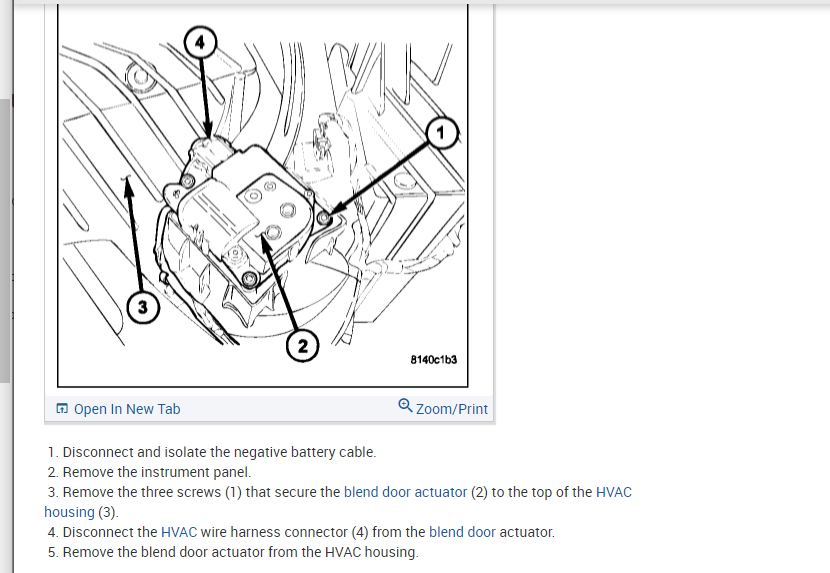The width and height of the screenshot is (830, 573).
Task: Follow the 'HVAC housing' link in step 3
Action: click(614, 492)
